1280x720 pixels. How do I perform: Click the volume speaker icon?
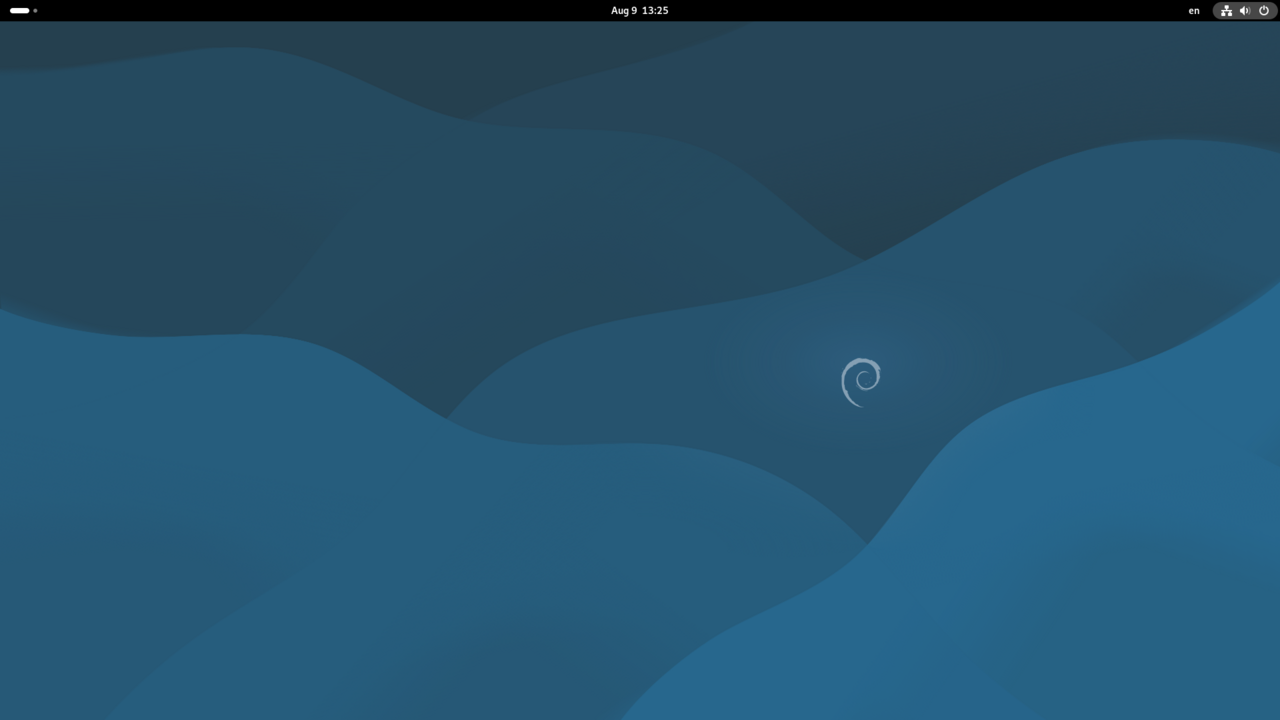(x=1244, y=11)
